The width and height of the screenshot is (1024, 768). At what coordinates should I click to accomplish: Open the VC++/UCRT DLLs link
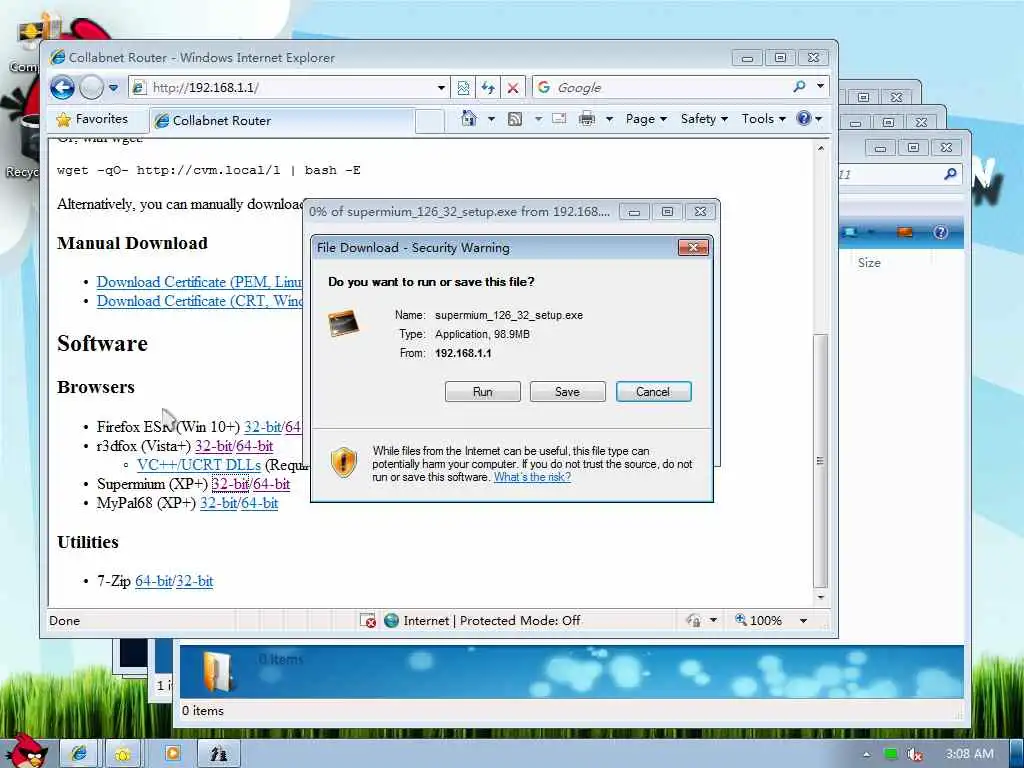199,465
